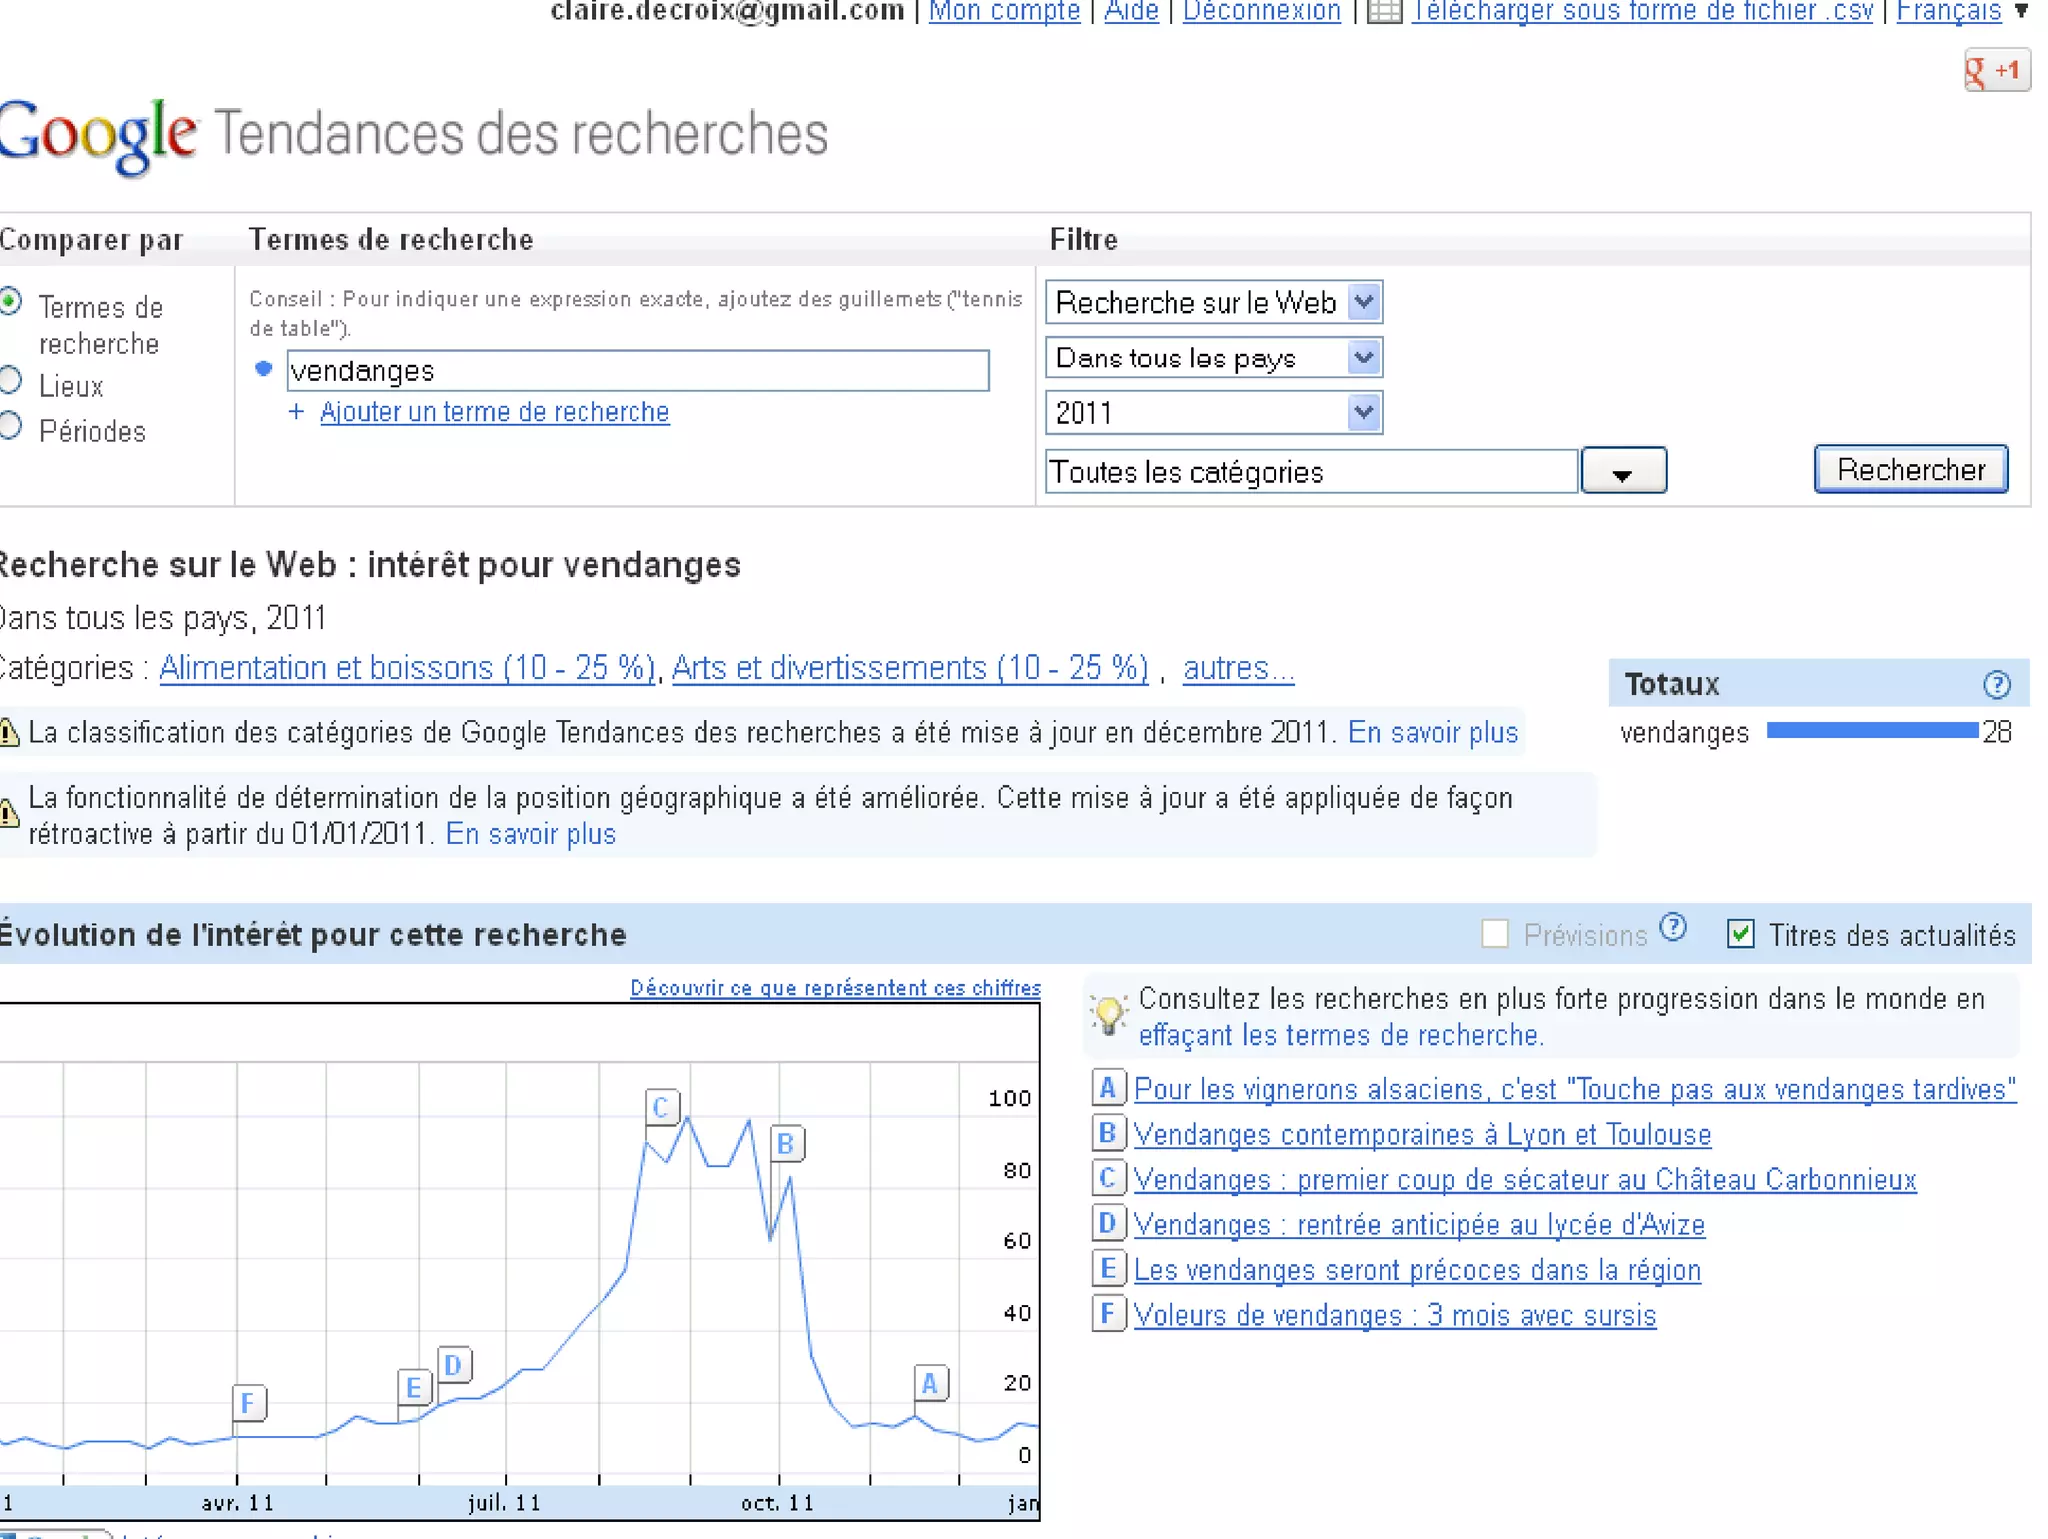
Task: Click news marker E on the chart
Action: tap(414, 1388)
